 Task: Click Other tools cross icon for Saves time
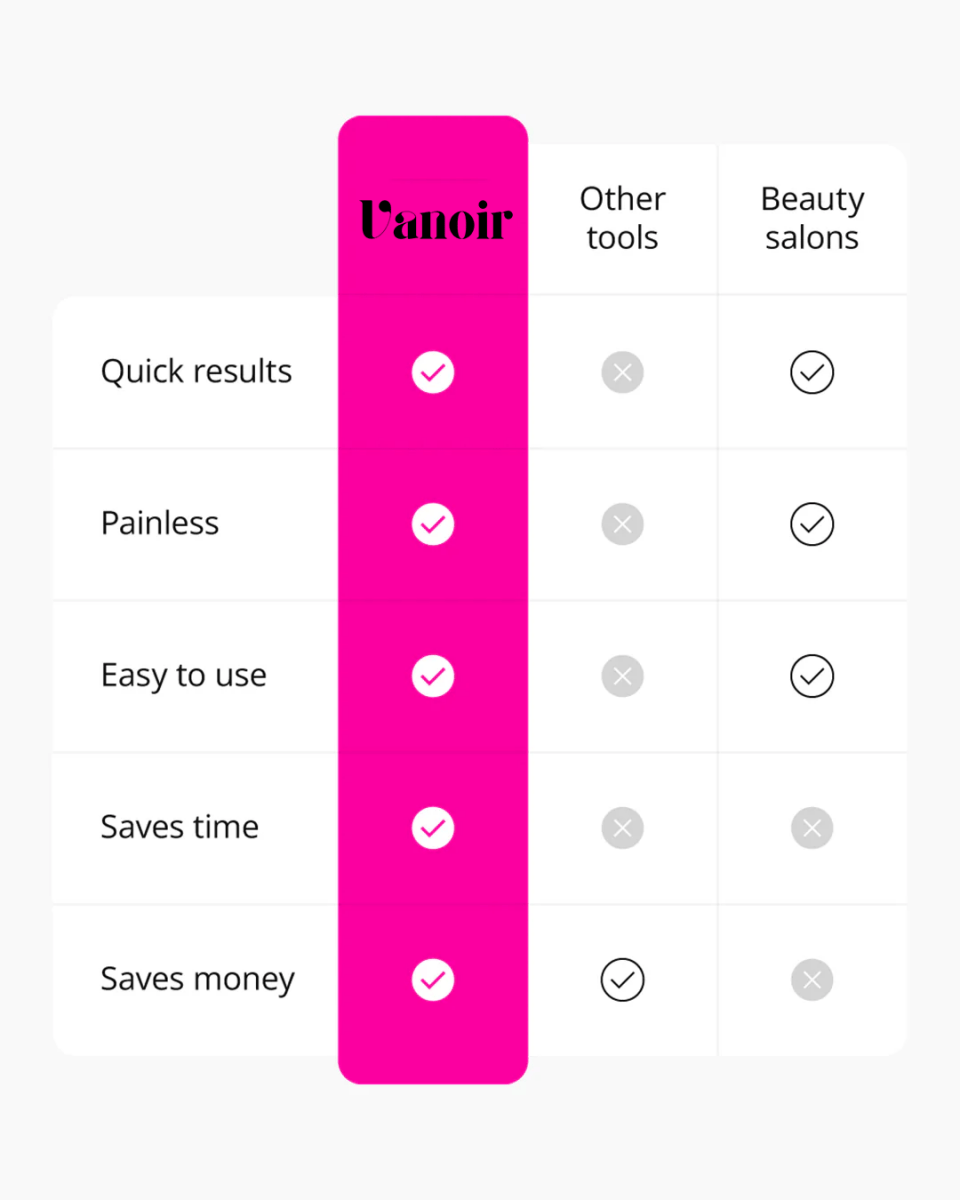[622, 828]
